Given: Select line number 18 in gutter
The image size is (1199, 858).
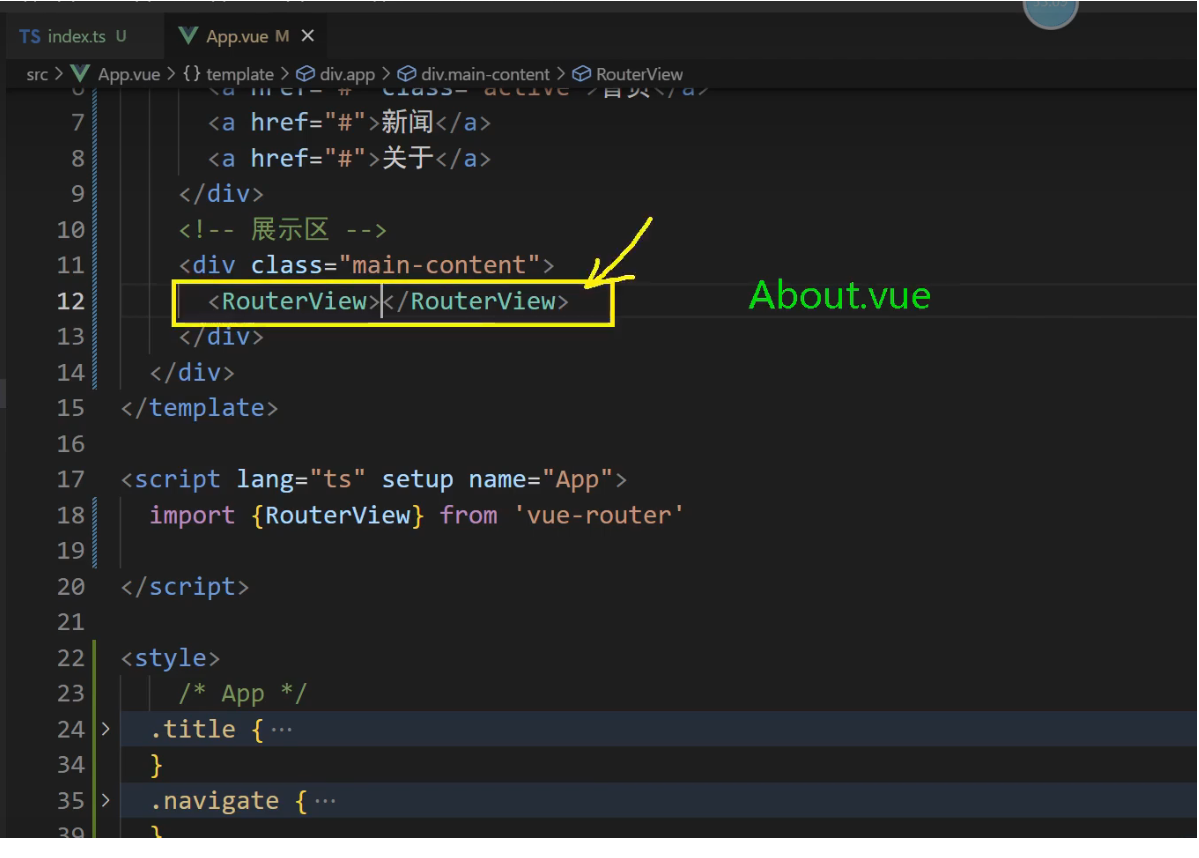Looking at the screenshot, I should [x=70, y=515].
